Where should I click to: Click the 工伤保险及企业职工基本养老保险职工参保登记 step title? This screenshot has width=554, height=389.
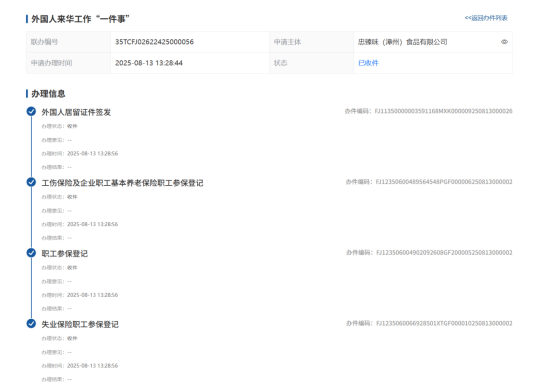pyautogui.click(x=122, y=183)
